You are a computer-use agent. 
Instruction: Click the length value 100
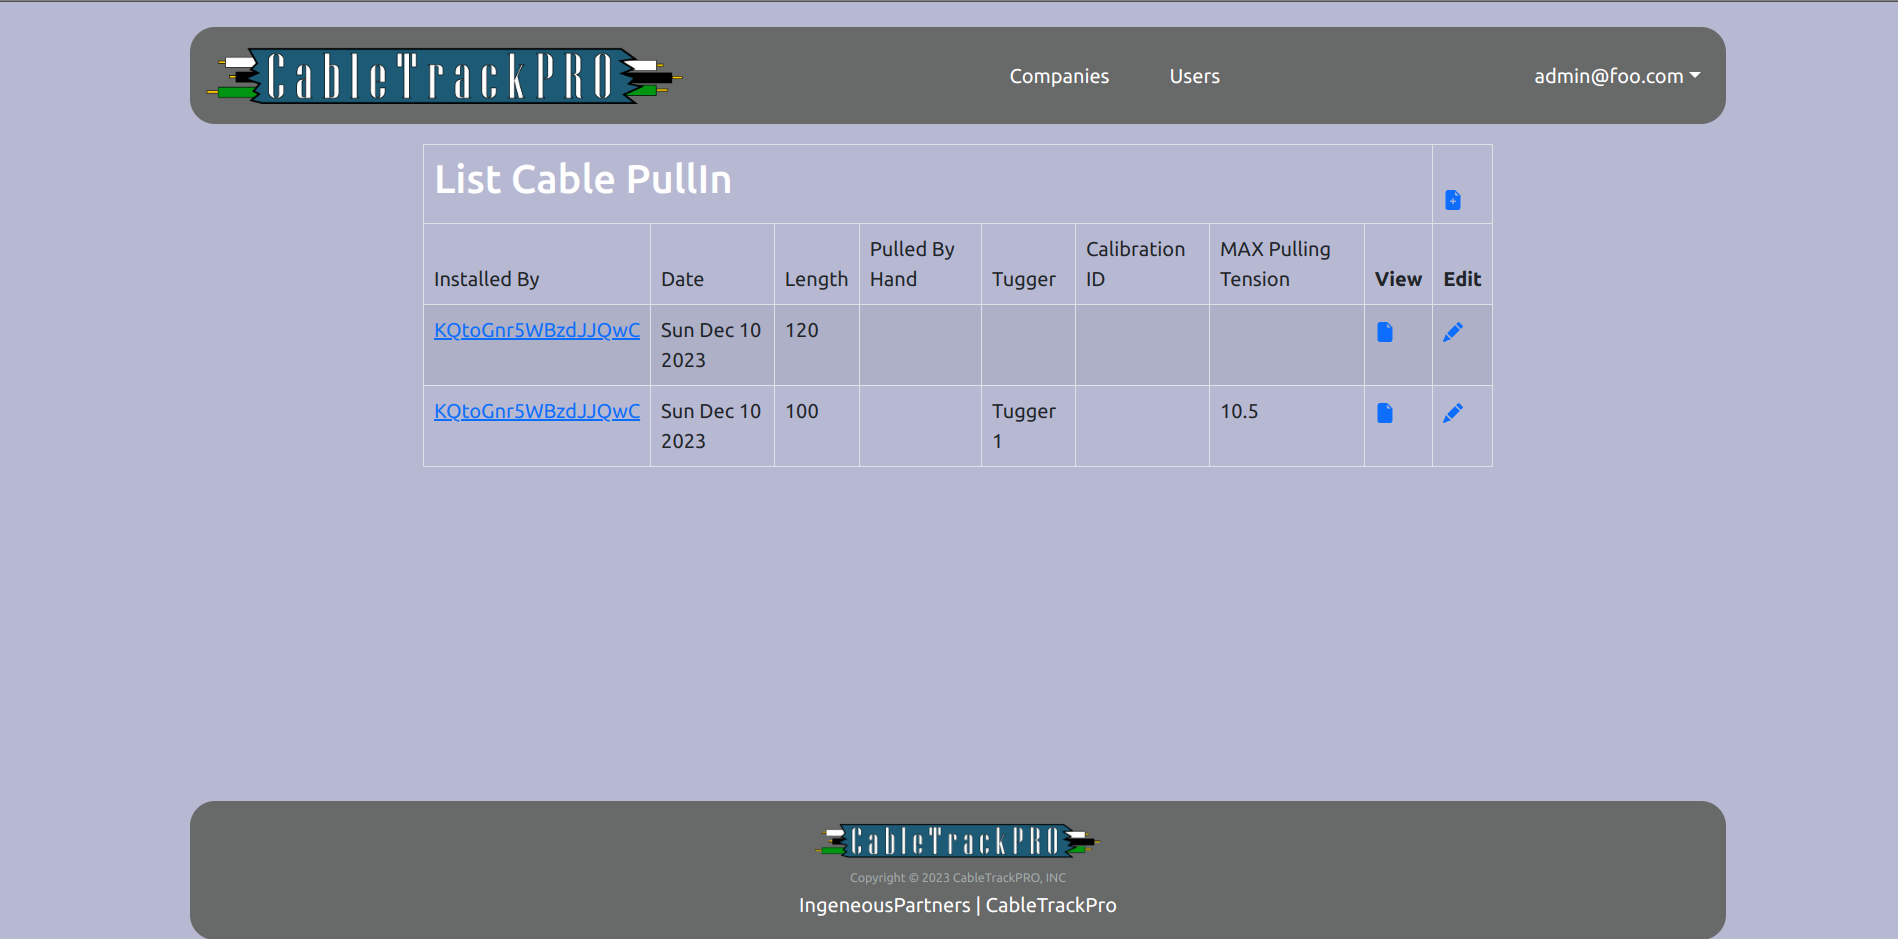click(802, 411)
